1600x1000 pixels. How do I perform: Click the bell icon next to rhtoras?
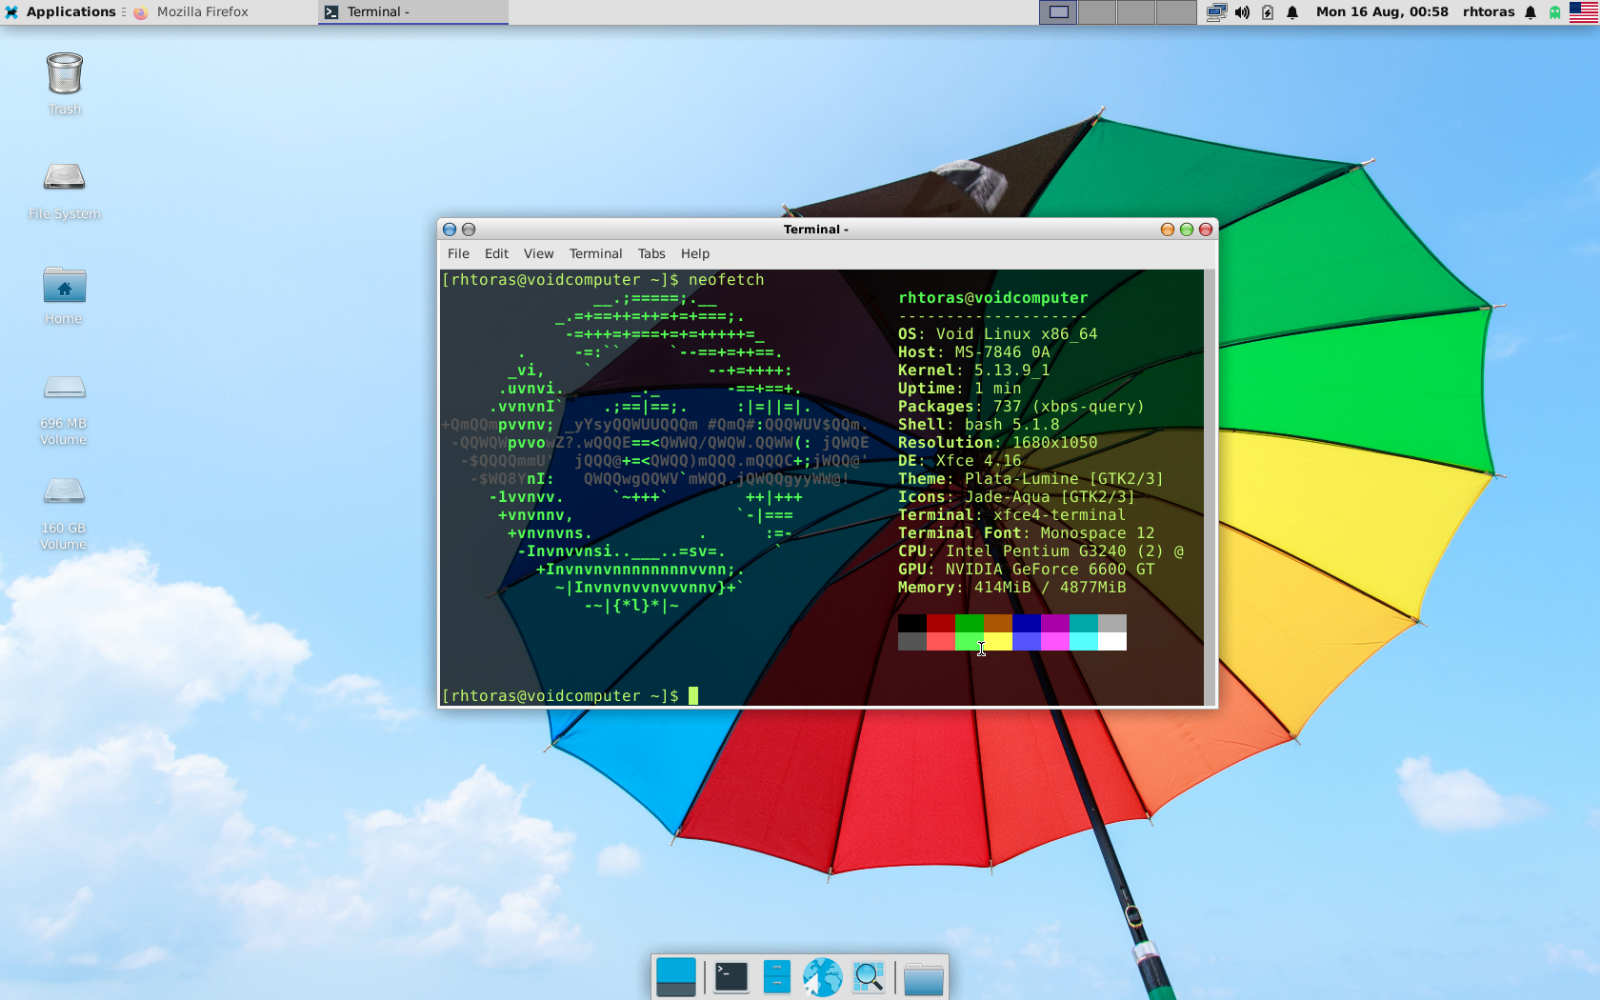click(x=1530, y=12)
